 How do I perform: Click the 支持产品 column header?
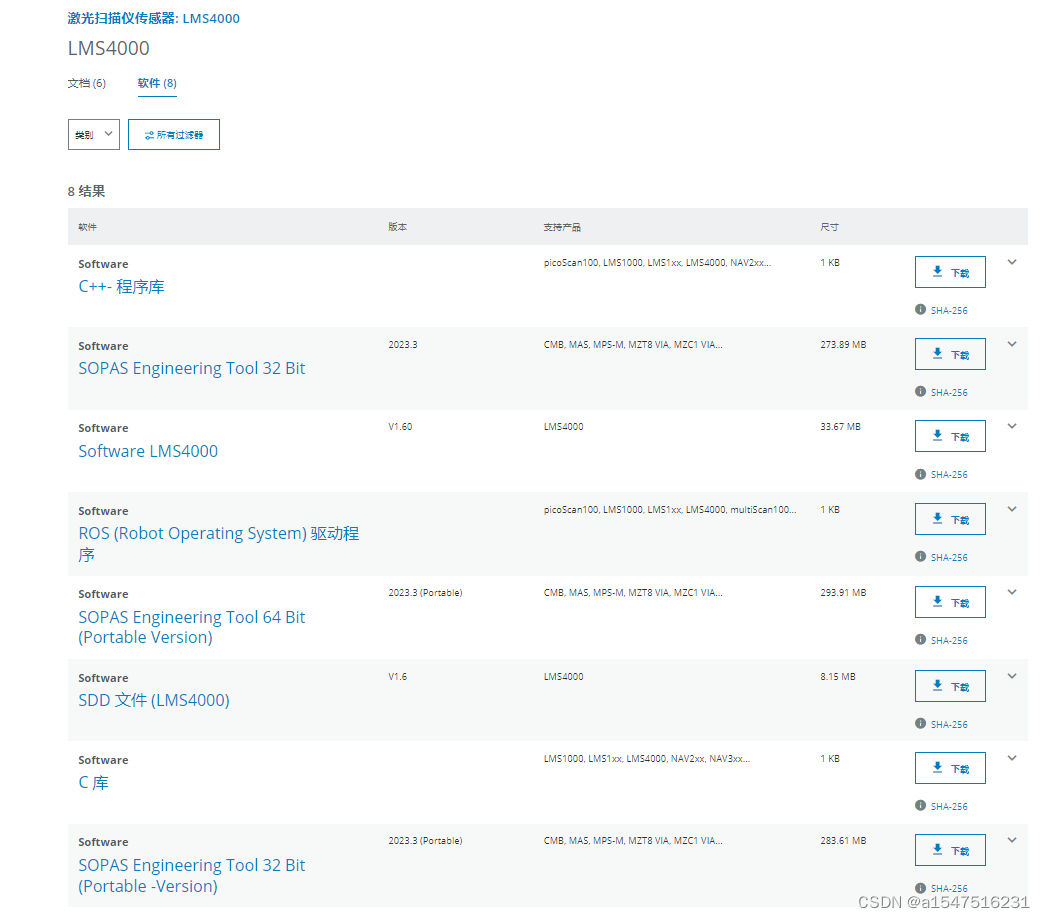(x=562, y=227)
